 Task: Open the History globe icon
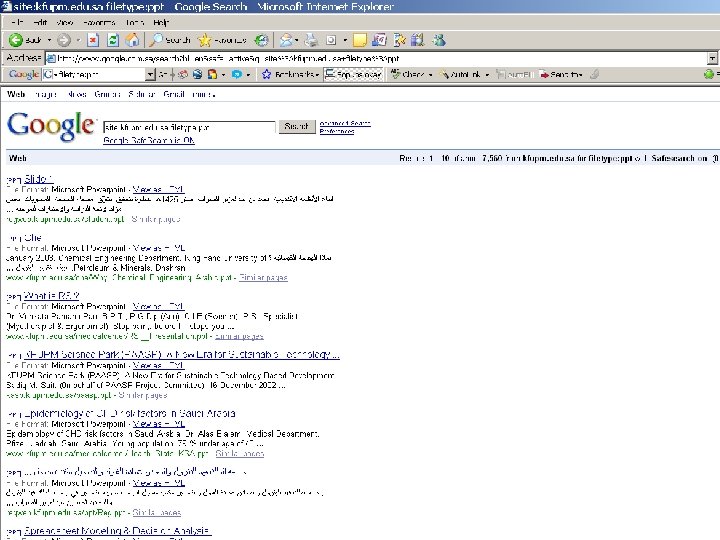262,40
